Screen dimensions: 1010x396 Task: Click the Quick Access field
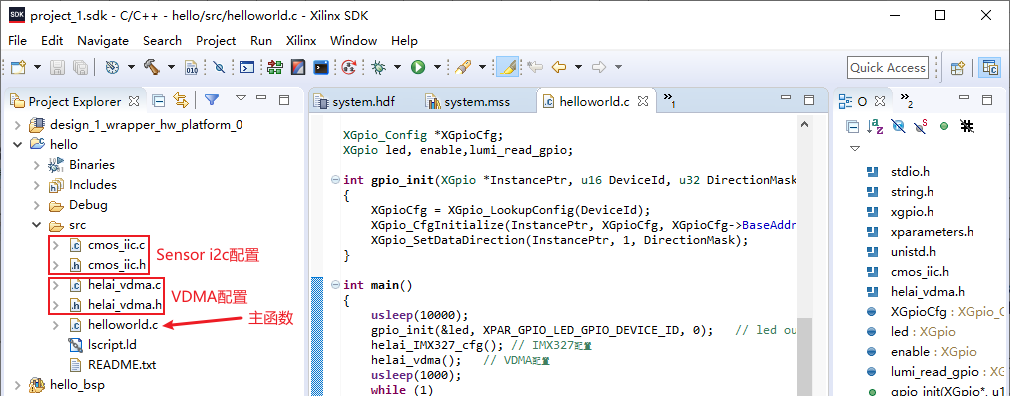pyautogui.click(x=888, y=68)
